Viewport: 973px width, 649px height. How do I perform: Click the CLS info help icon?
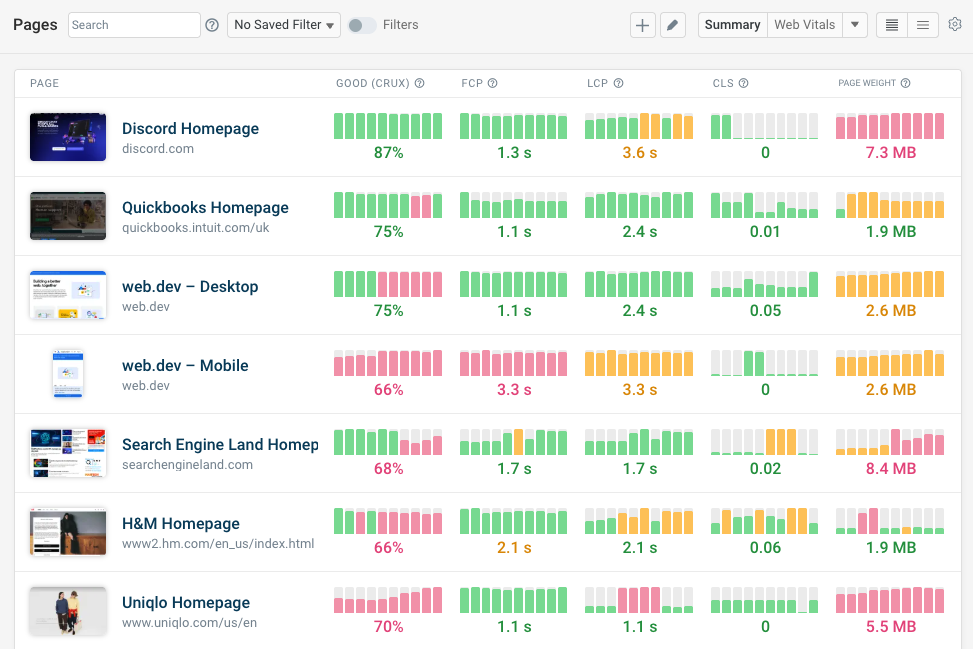click(743, 84)
